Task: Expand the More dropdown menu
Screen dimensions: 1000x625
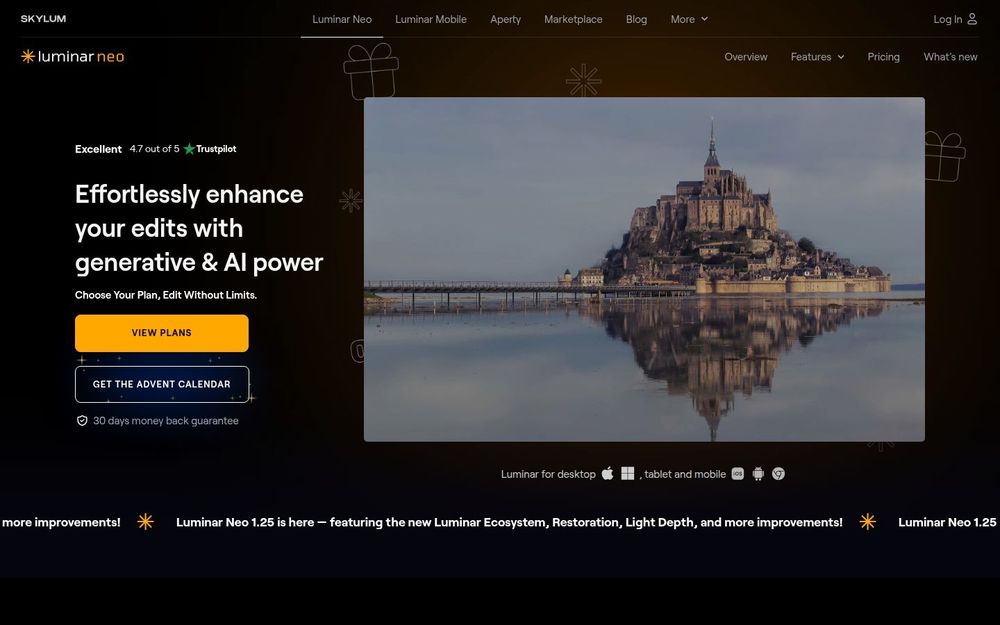Action: [x=689, y=19]
